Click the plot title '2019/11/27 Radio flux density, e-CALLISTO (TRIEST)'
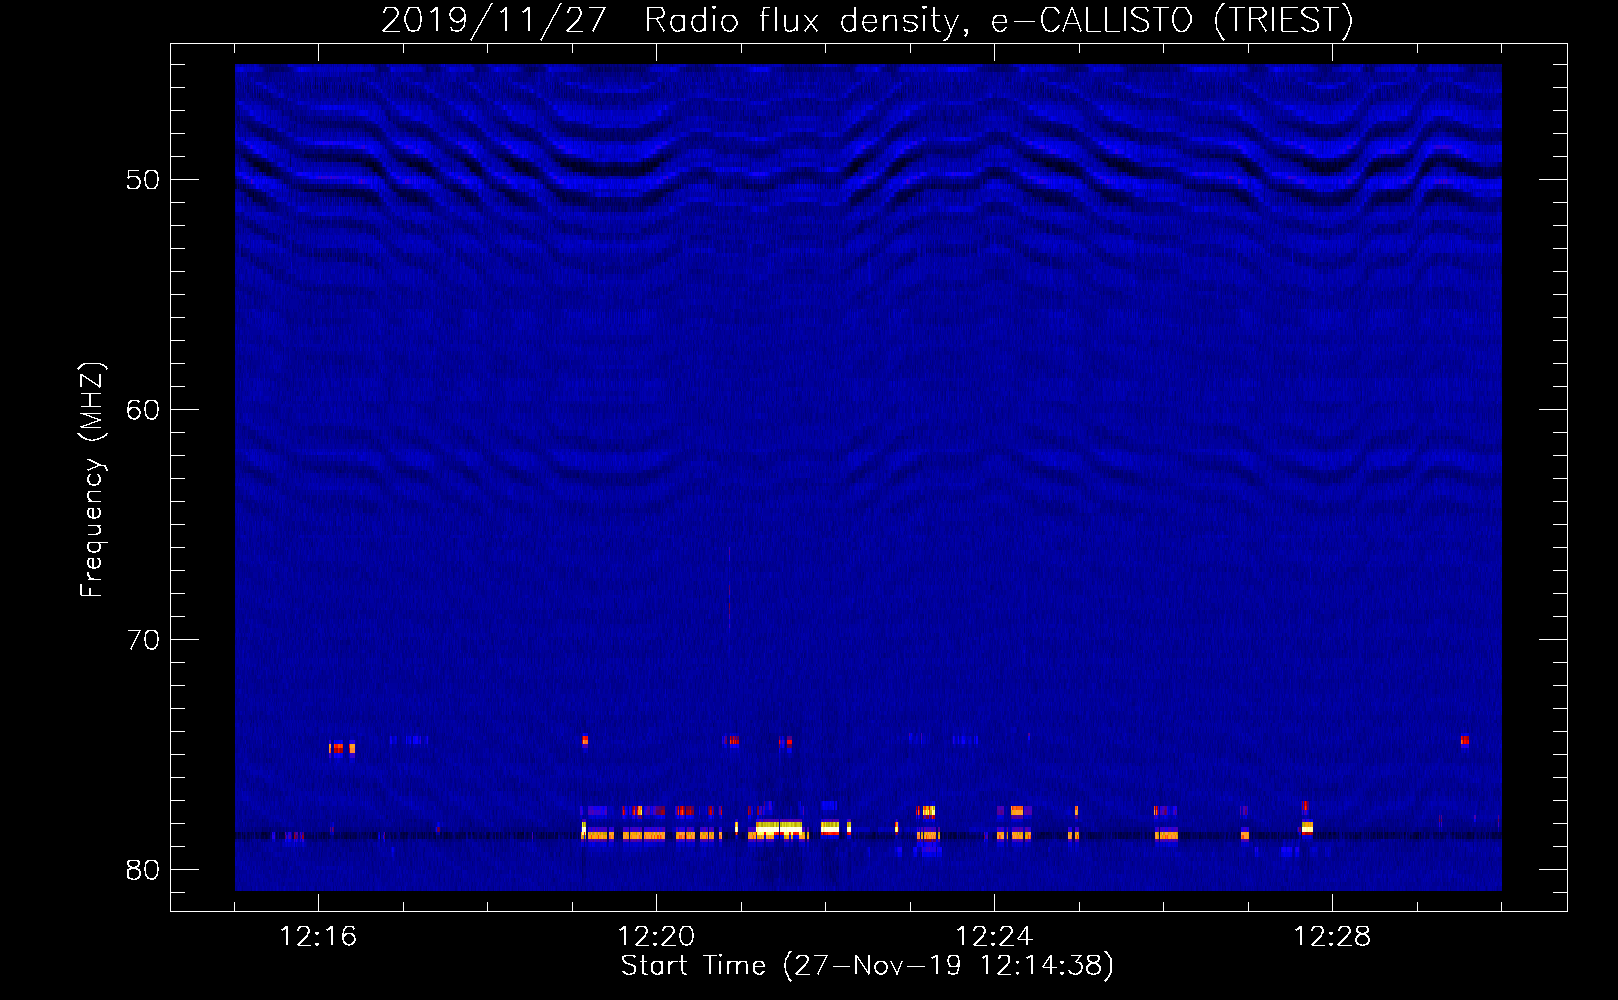This screenshot has width=1618, height=1000. [x=867, y=20]
